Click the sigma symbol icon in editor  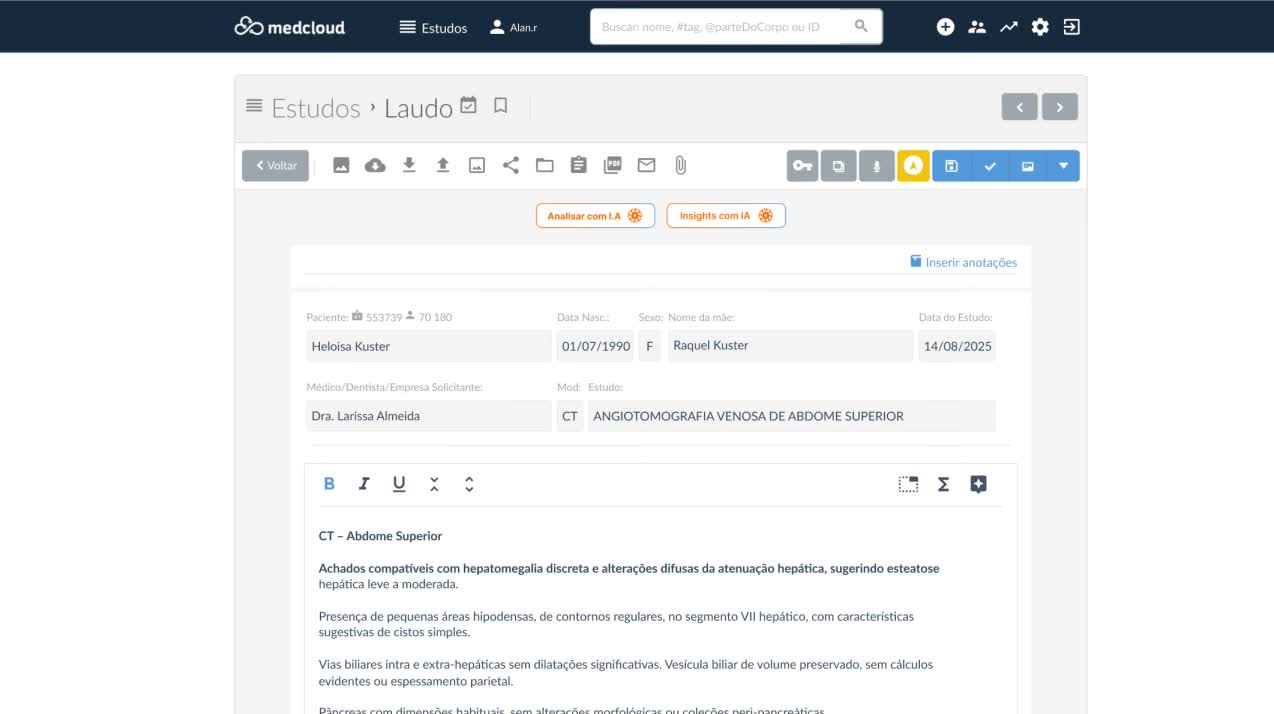tap(943, 484)
